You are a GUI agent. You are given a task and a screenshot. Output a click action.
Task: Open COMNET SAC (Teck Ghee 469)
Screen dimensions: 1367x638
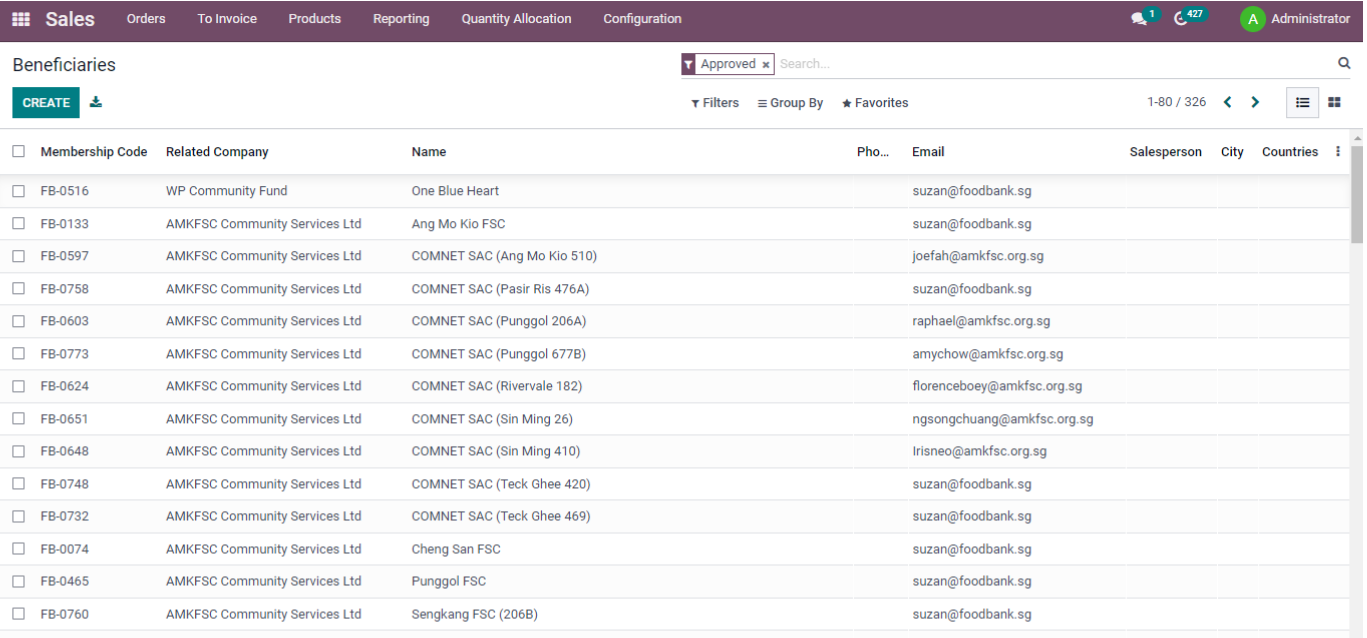coord(501,516)
